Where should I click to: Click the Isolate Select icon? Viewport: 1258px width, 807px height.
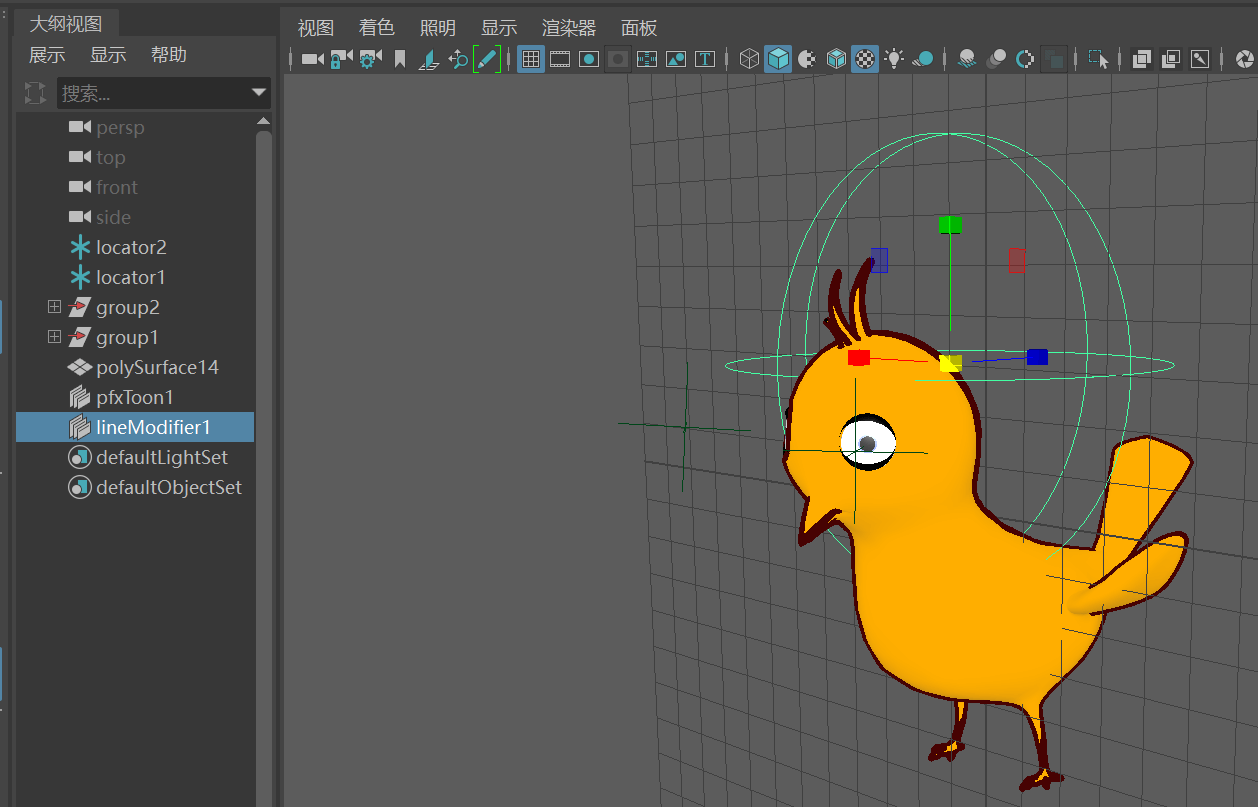click(x=1099, y=59)
